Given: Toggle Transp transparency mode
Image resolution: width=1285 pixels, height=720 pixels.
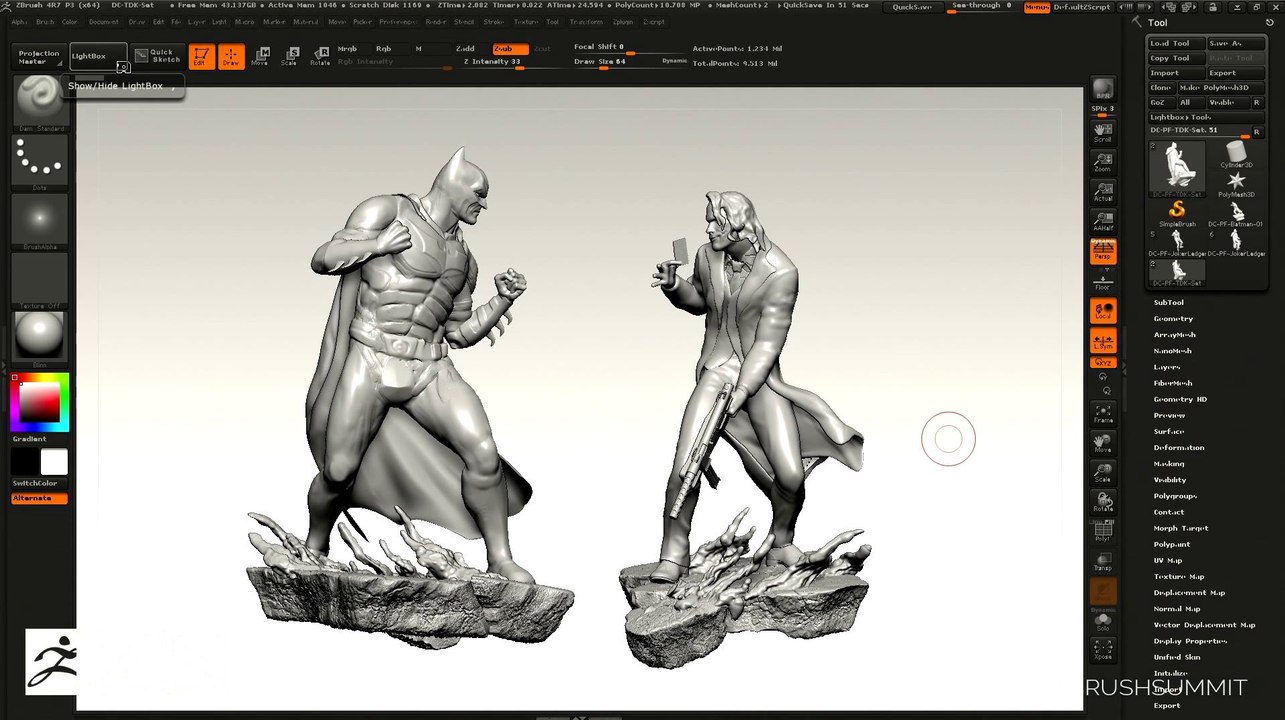Looking at the screenshot, I should click(1103, 561).
